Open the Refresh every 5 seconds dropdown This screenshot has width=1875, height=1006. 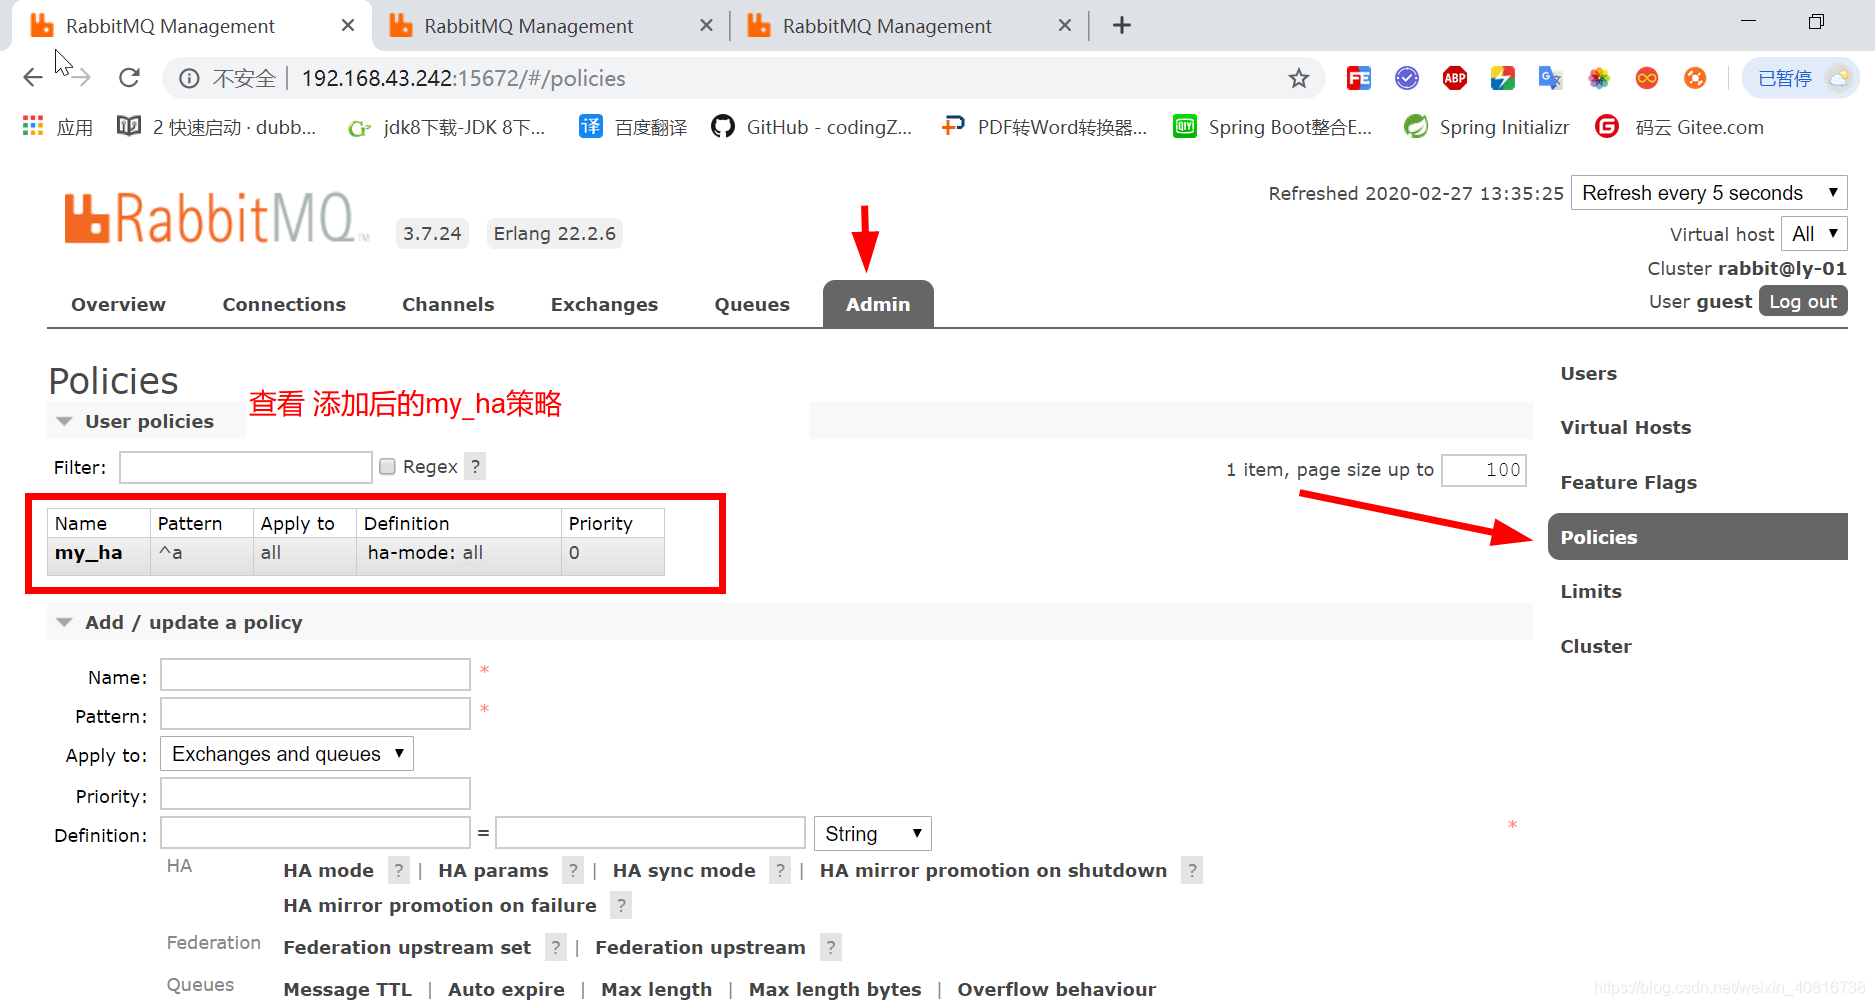1709,193
